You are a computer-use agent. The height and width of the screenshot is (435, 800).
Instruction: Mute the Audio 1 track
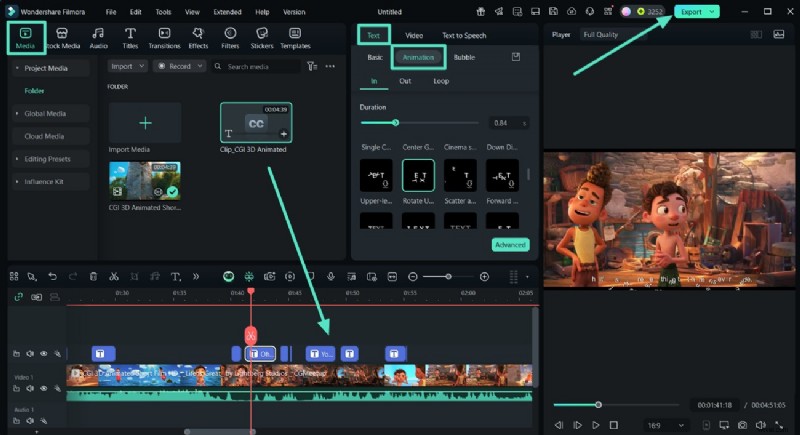30,420
